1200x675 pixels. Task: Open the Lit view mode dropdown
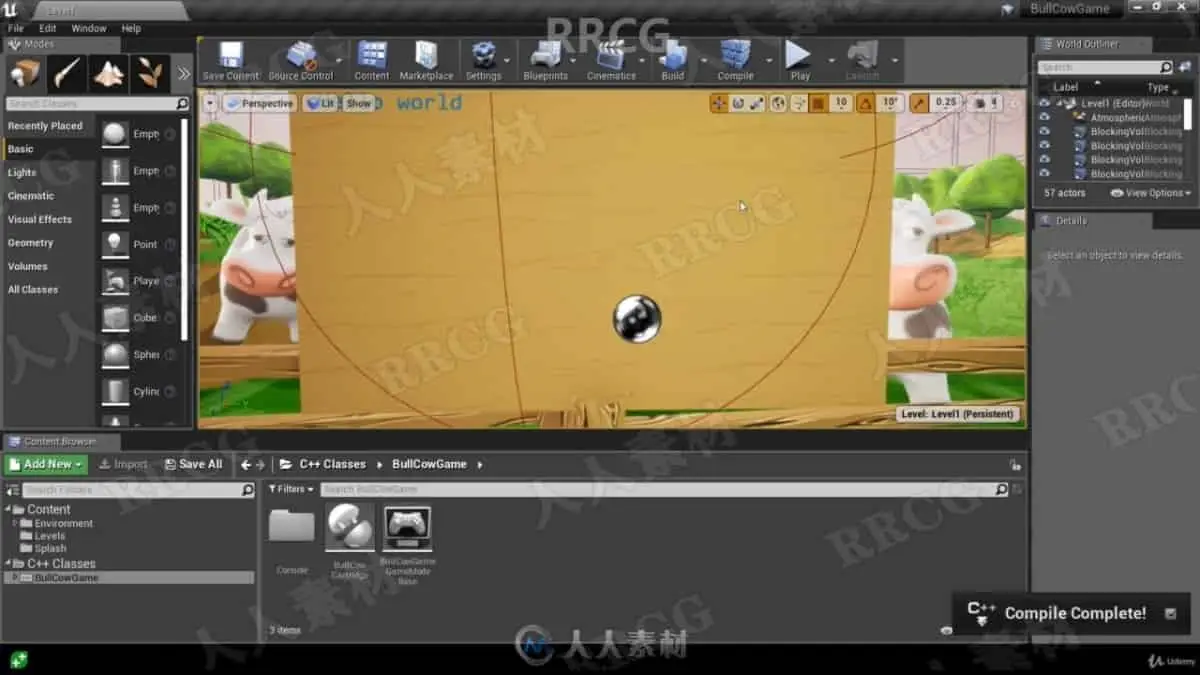click(x=322, y=103)
